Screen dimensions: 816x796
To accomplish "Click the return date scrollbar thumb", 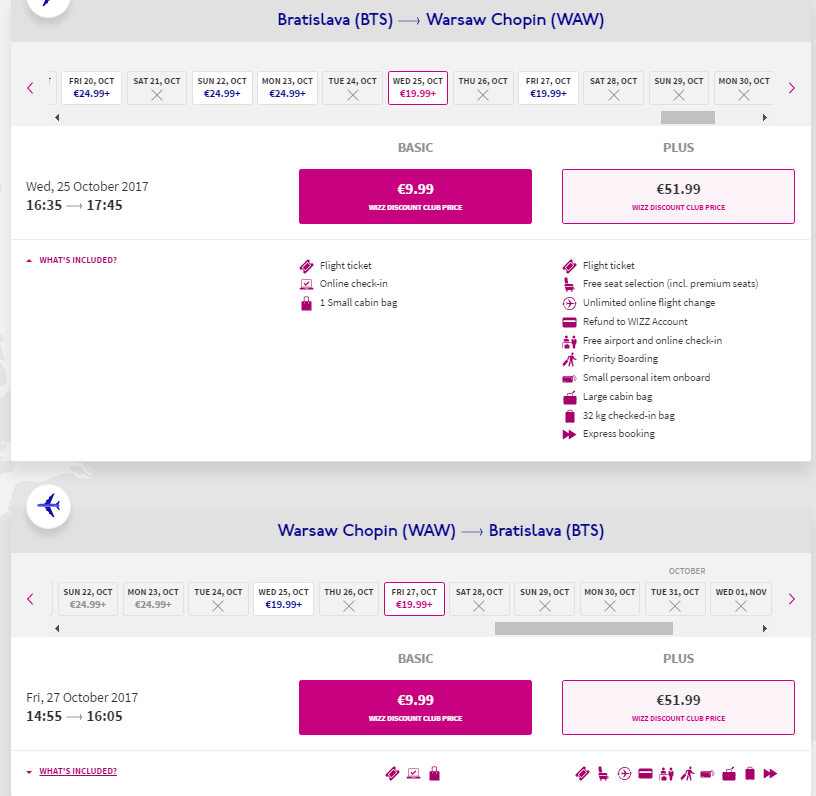I will click(x=583, y=628).
